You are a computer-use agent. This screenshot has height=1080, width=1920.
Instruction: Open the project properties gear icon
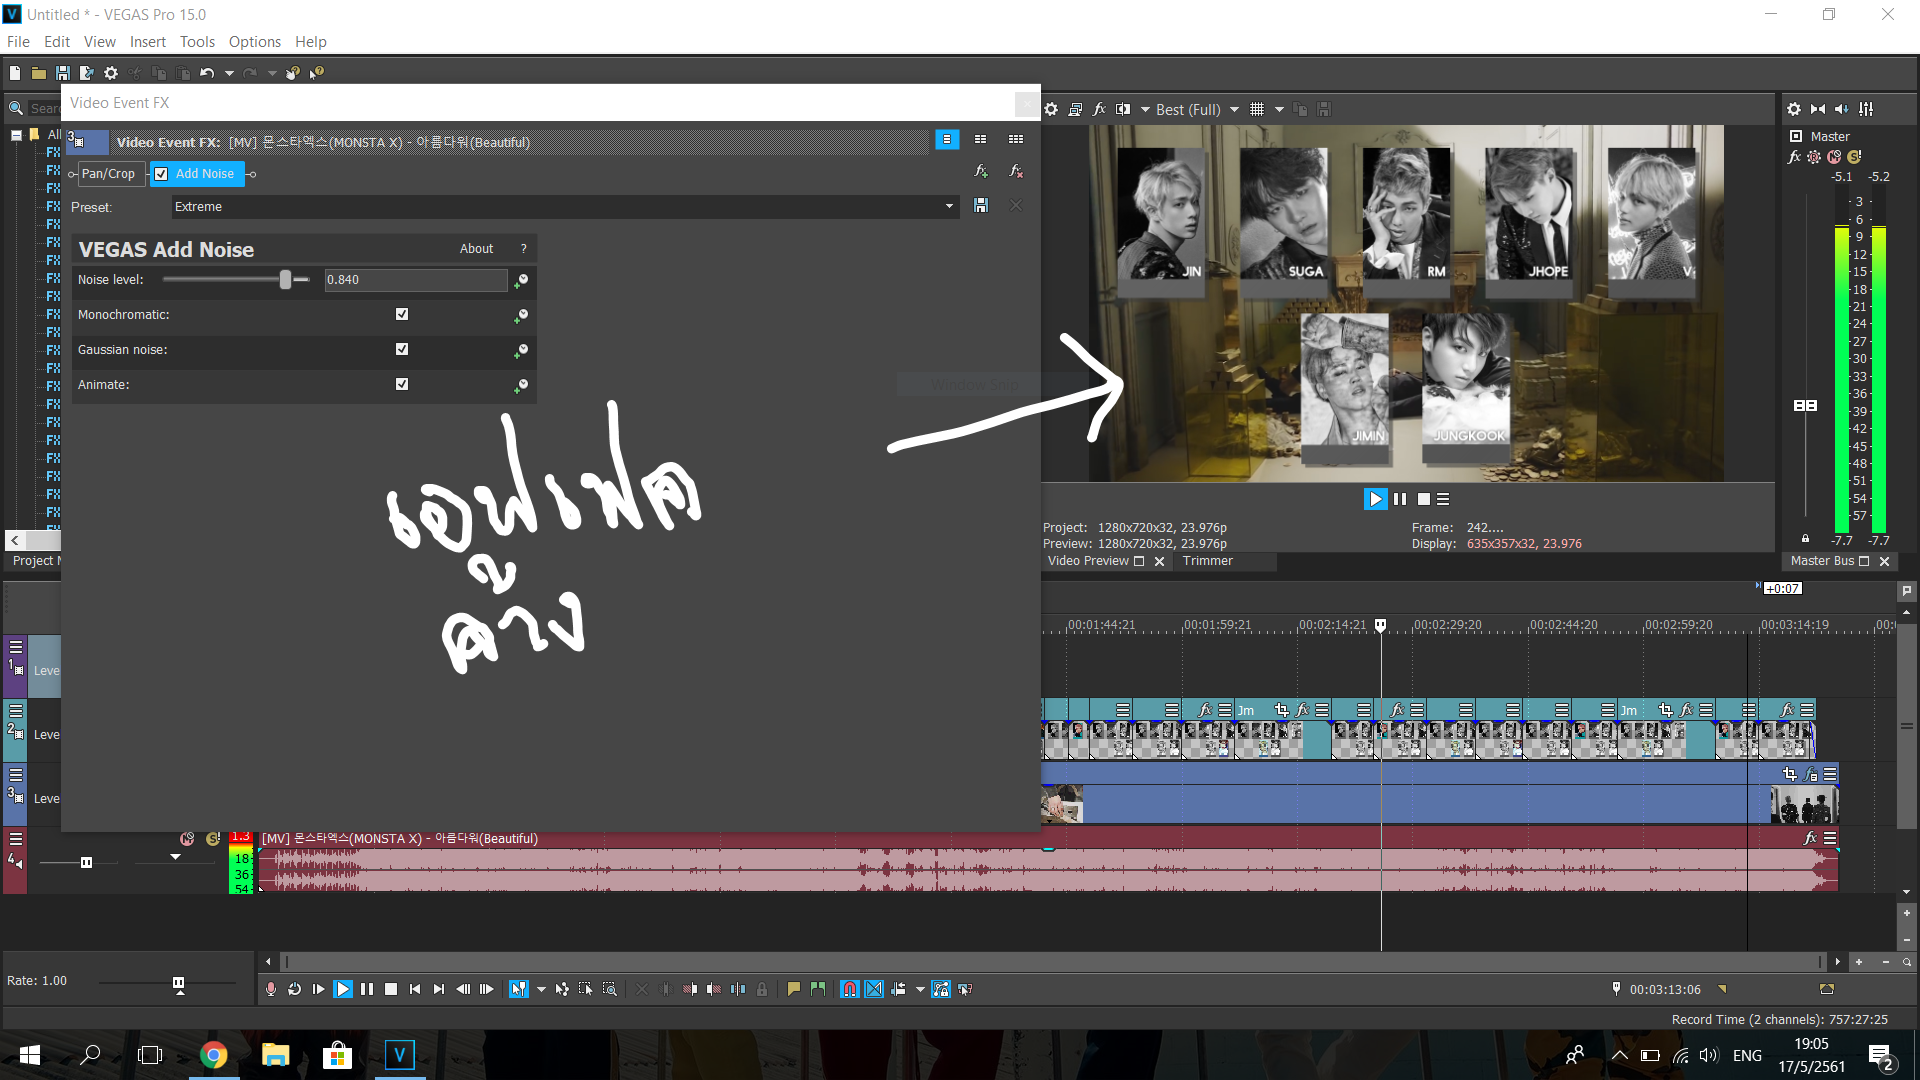[111, 73]
